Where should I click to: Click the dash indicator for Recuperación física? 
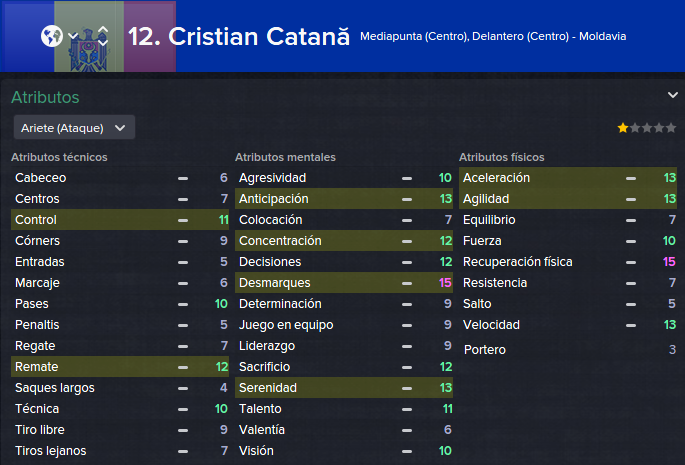pos(631,262)
